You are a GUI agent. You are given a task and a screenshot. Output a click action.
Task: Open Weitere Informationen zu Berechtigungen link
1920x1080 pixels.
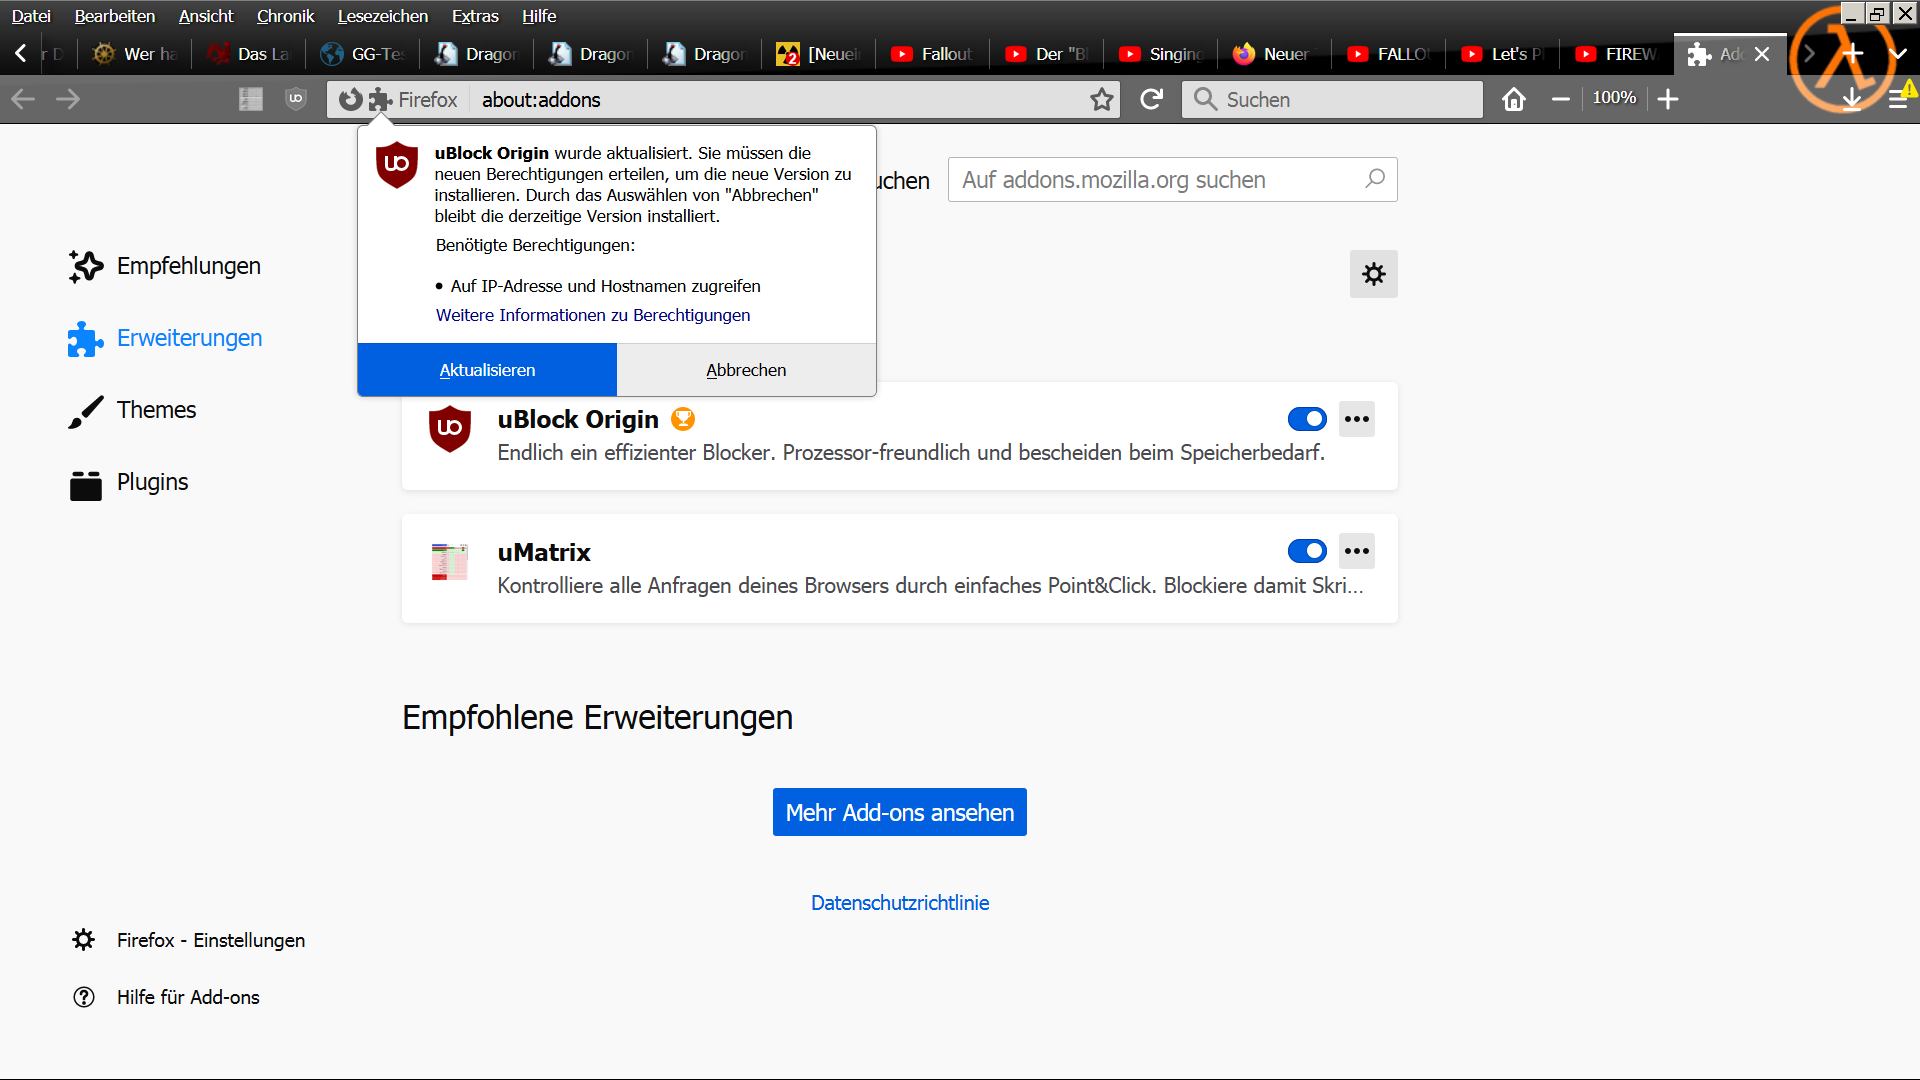592,315
